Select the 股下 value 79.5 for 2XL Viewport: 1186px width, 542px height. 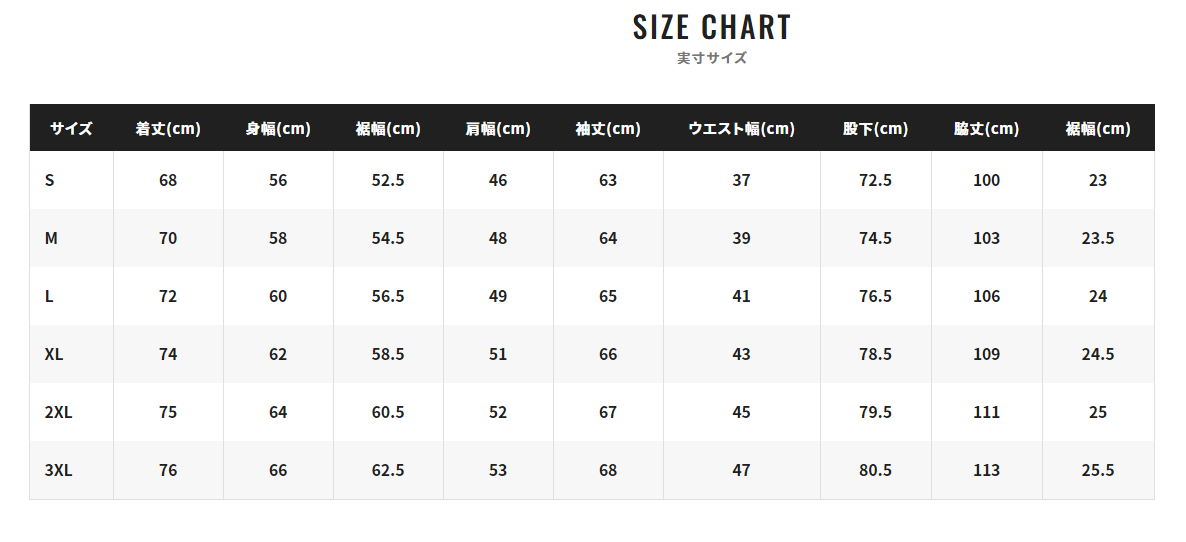pos(875,412)
